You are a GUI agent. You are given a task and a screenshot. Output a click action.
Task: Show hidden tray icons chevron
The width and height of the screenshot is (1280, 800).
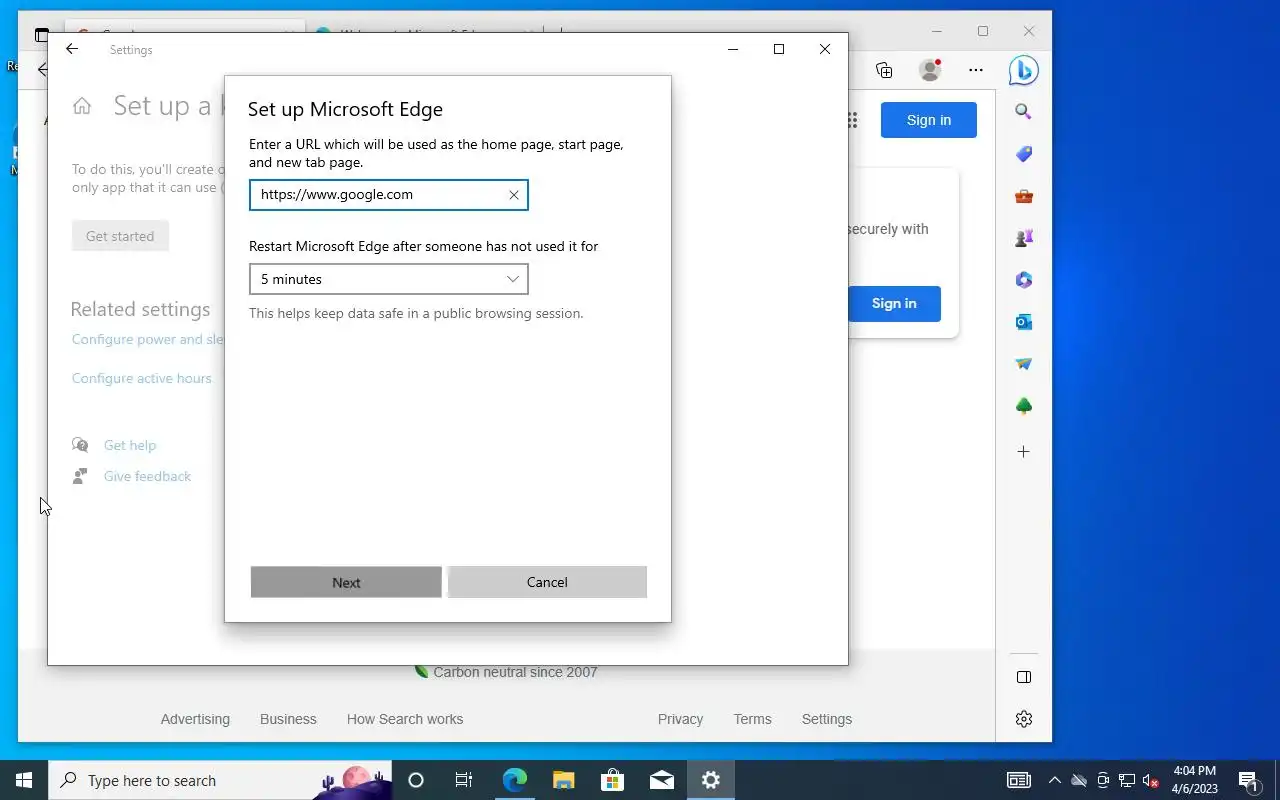[x=1054, y=780]
